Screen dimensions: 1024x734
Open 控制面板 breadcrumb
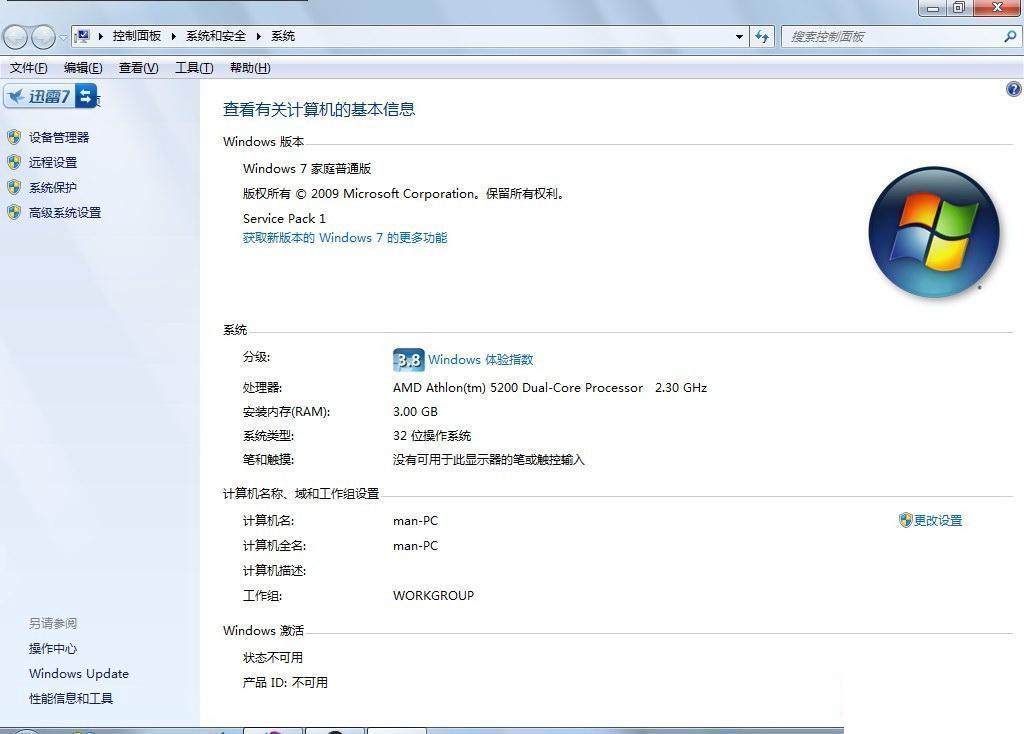pyautogui.click(x=136, y=36)
